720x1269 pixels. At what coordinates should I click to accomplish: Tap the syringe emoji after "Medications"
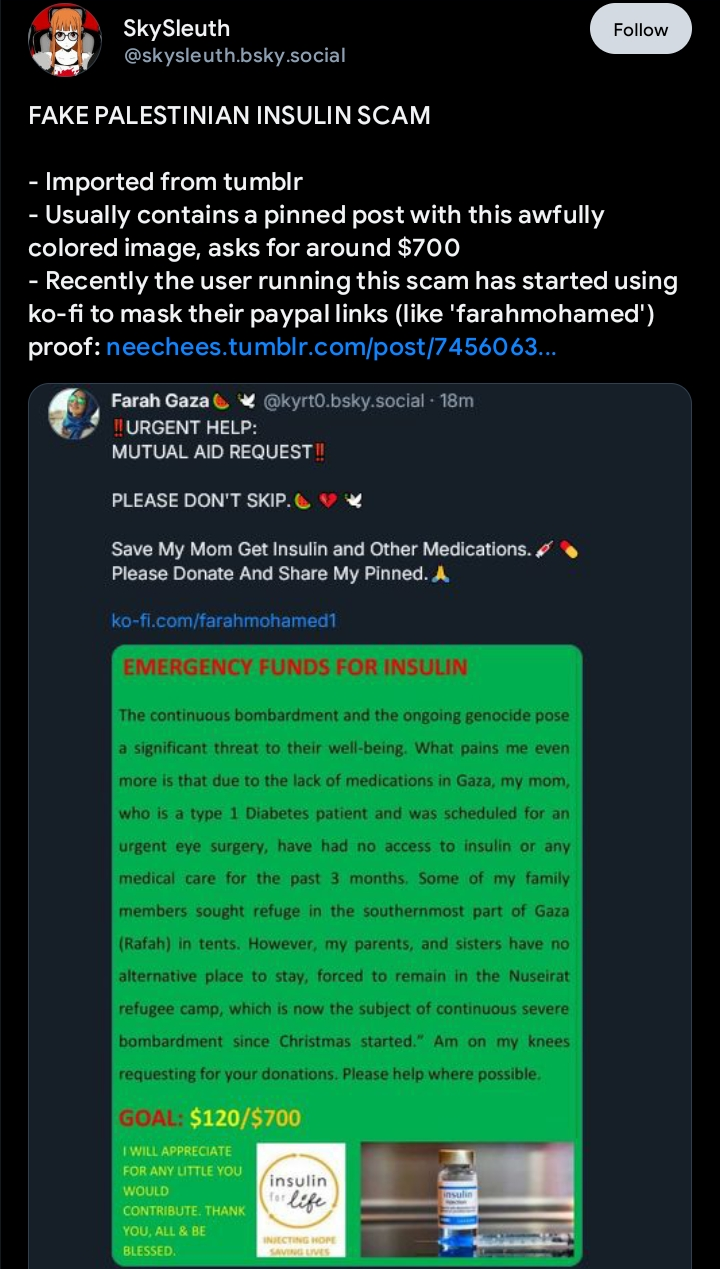[545, 549]
